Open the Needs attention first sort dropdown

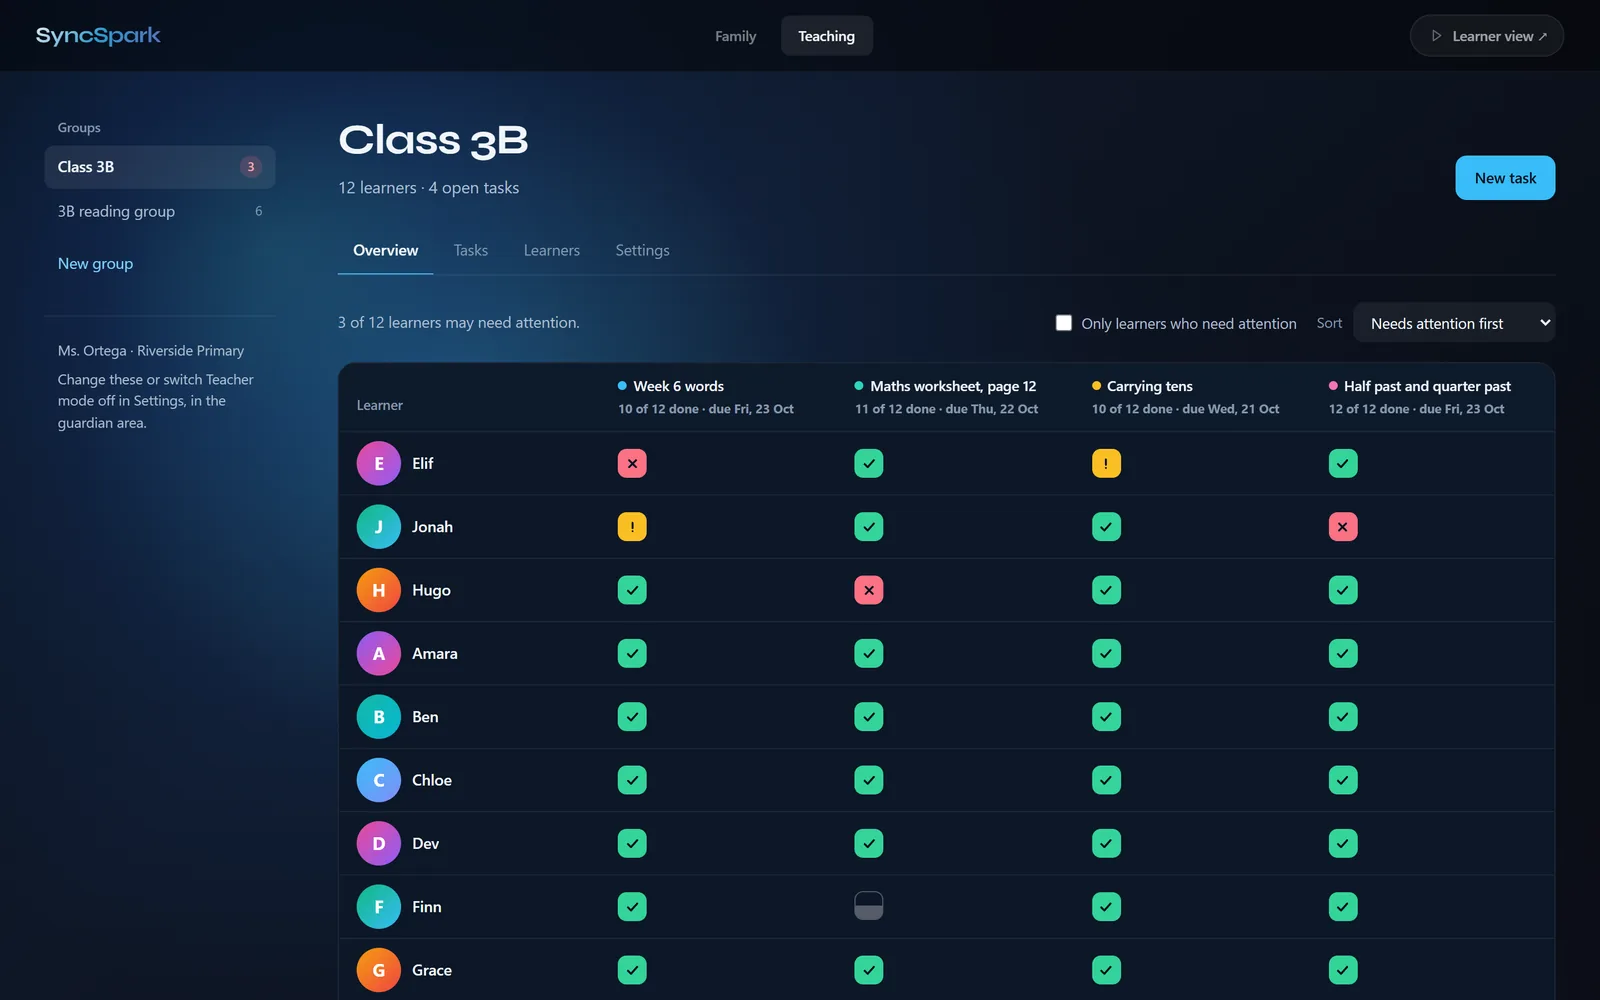[1454, 323]
